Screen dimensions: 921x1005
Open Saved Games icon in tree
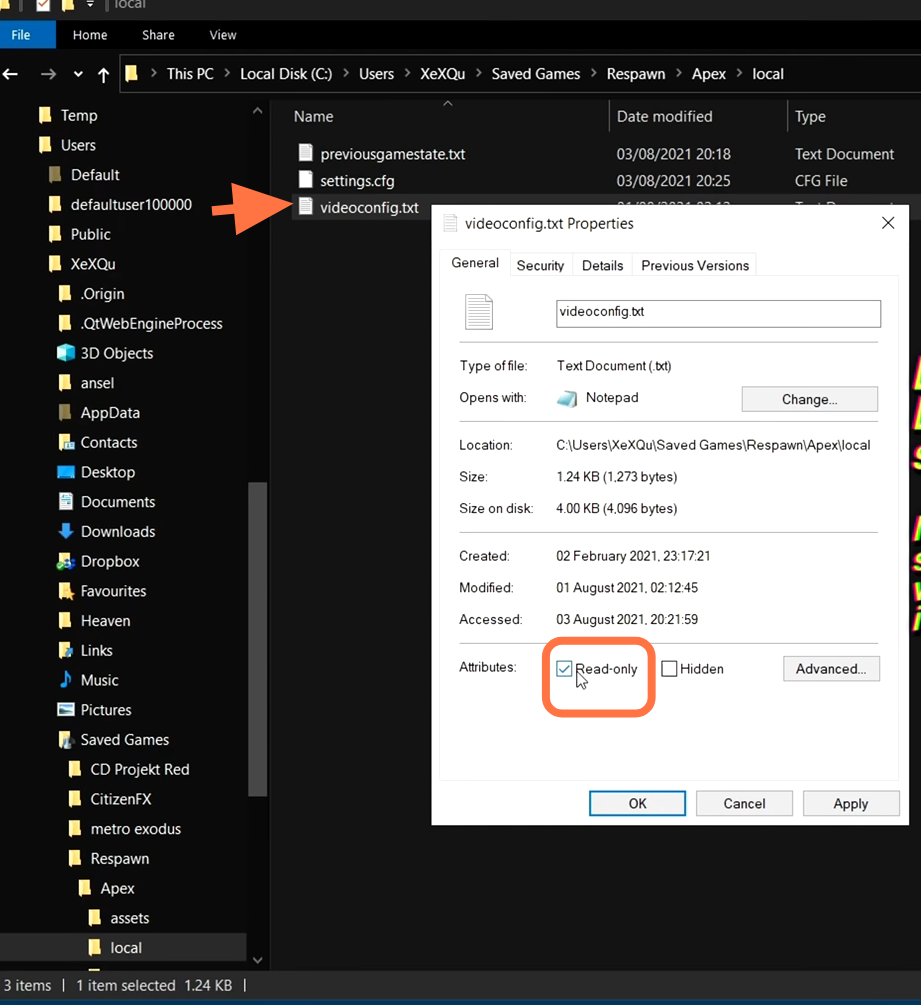click(x=65, y=740)
